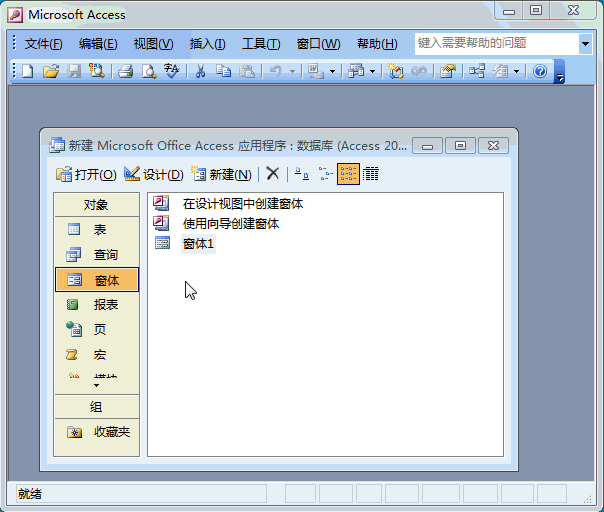The width and height of the screenshot is (604, 512).
Task: Click the Script Editor chain icon
Action: [x=419, y=72]
